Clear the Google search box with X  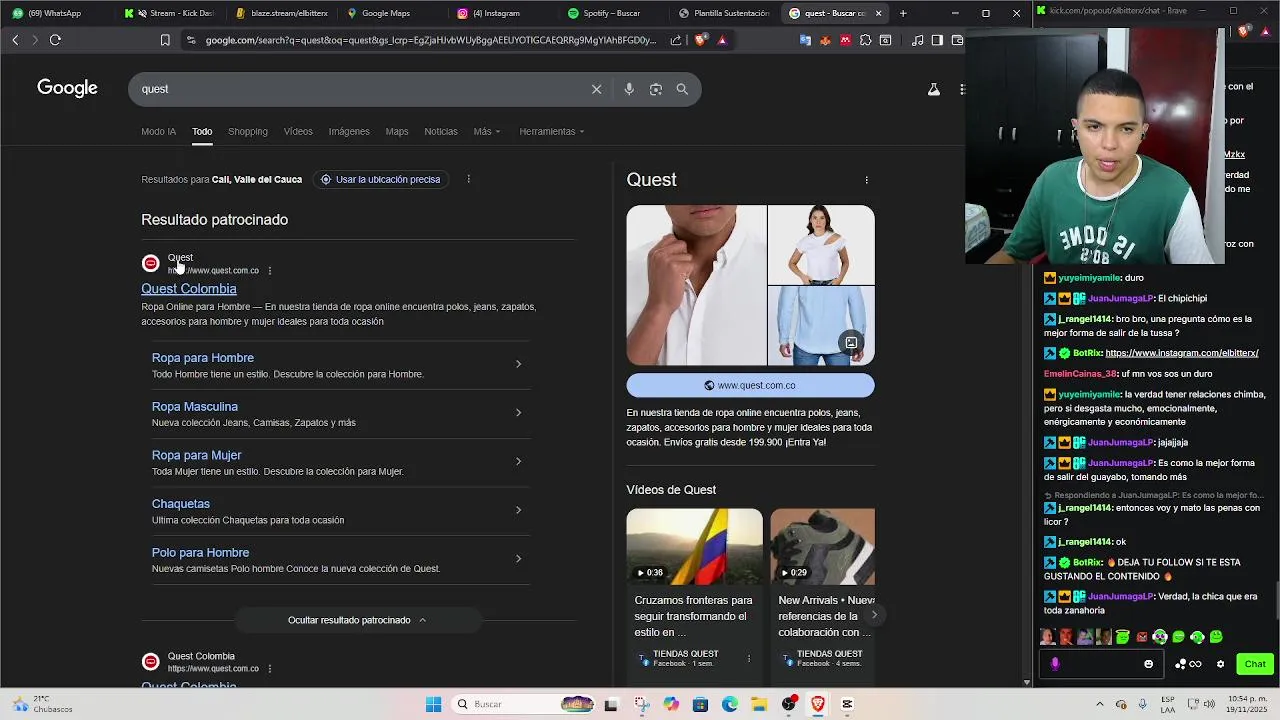coord(596,89)
